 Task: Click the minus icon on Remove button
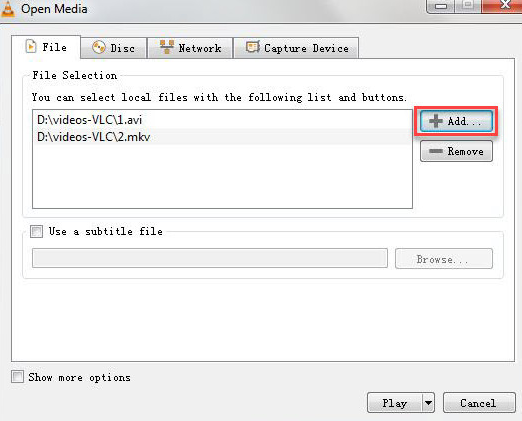pos(435,151)
